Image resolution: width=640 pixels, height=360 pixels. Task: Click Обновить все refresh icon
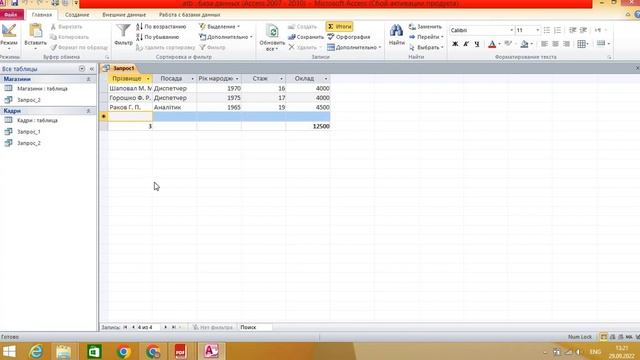(x=272, y=32)
